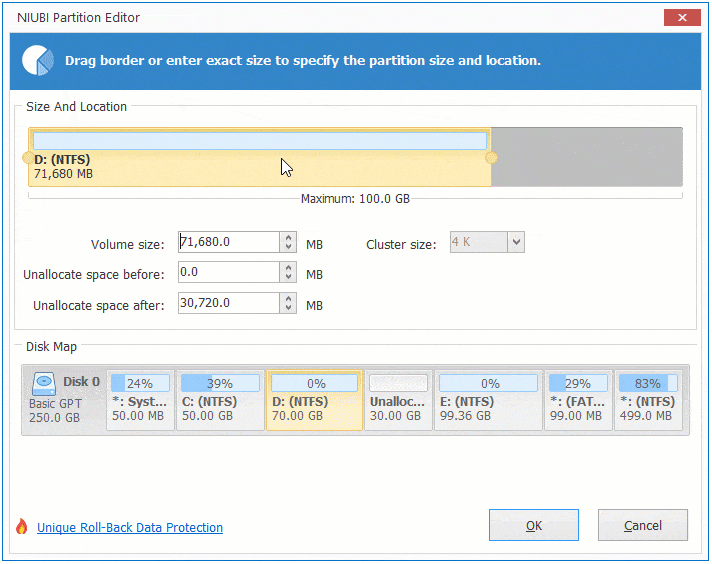The image size is (712, 564).
Task: Select the E: (NTFS) 99.36 GB partition
Action: click(488, 400)
